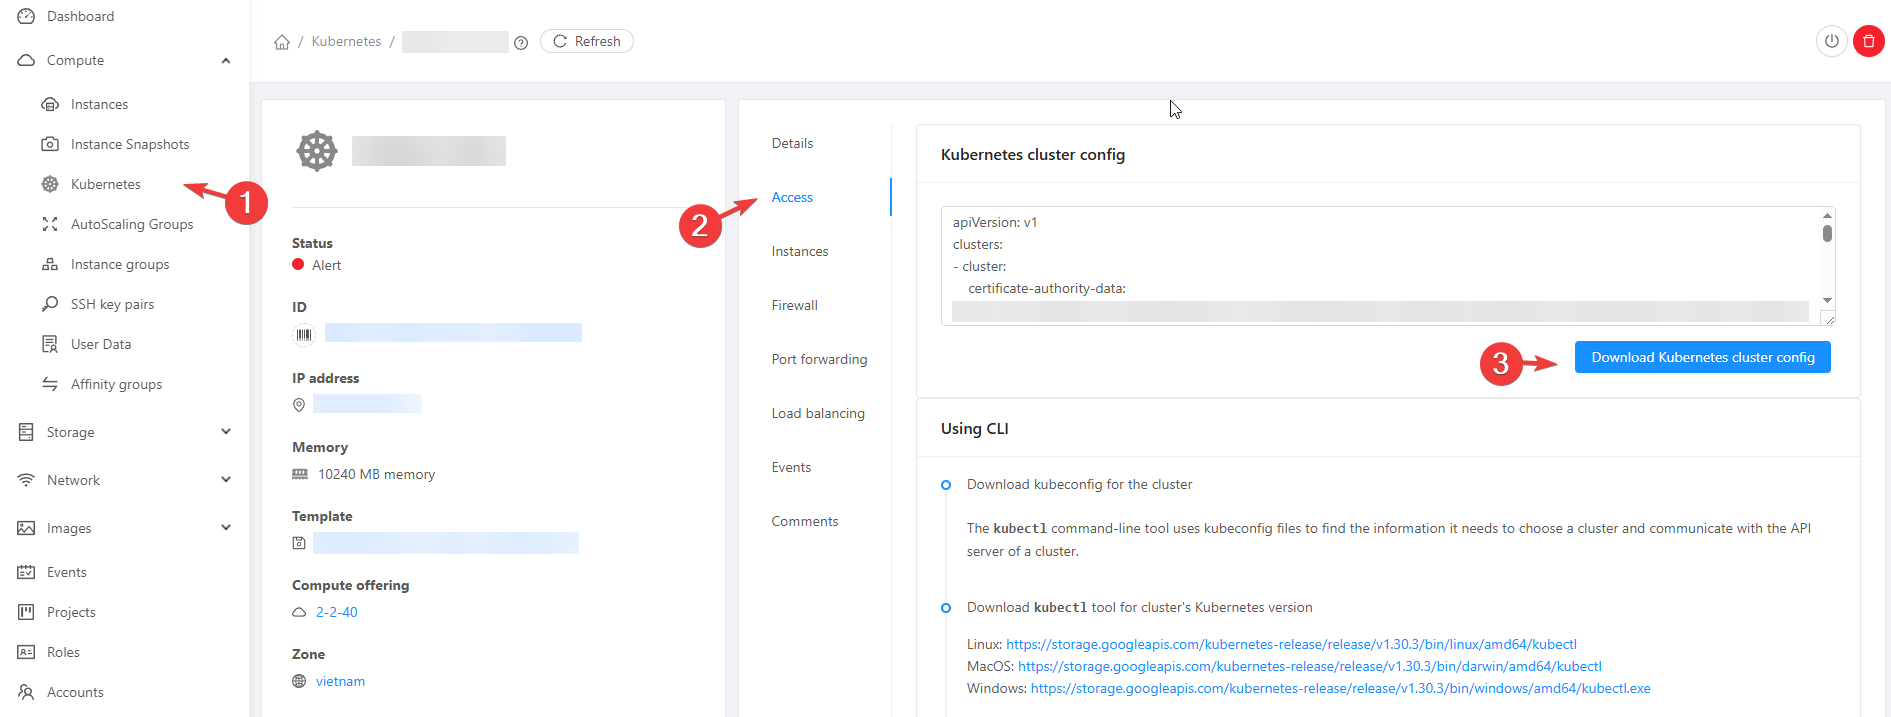Copy cluster ID using barcode icon
The width and height of the screenshot is (1891, 717).
click(304, 334)
